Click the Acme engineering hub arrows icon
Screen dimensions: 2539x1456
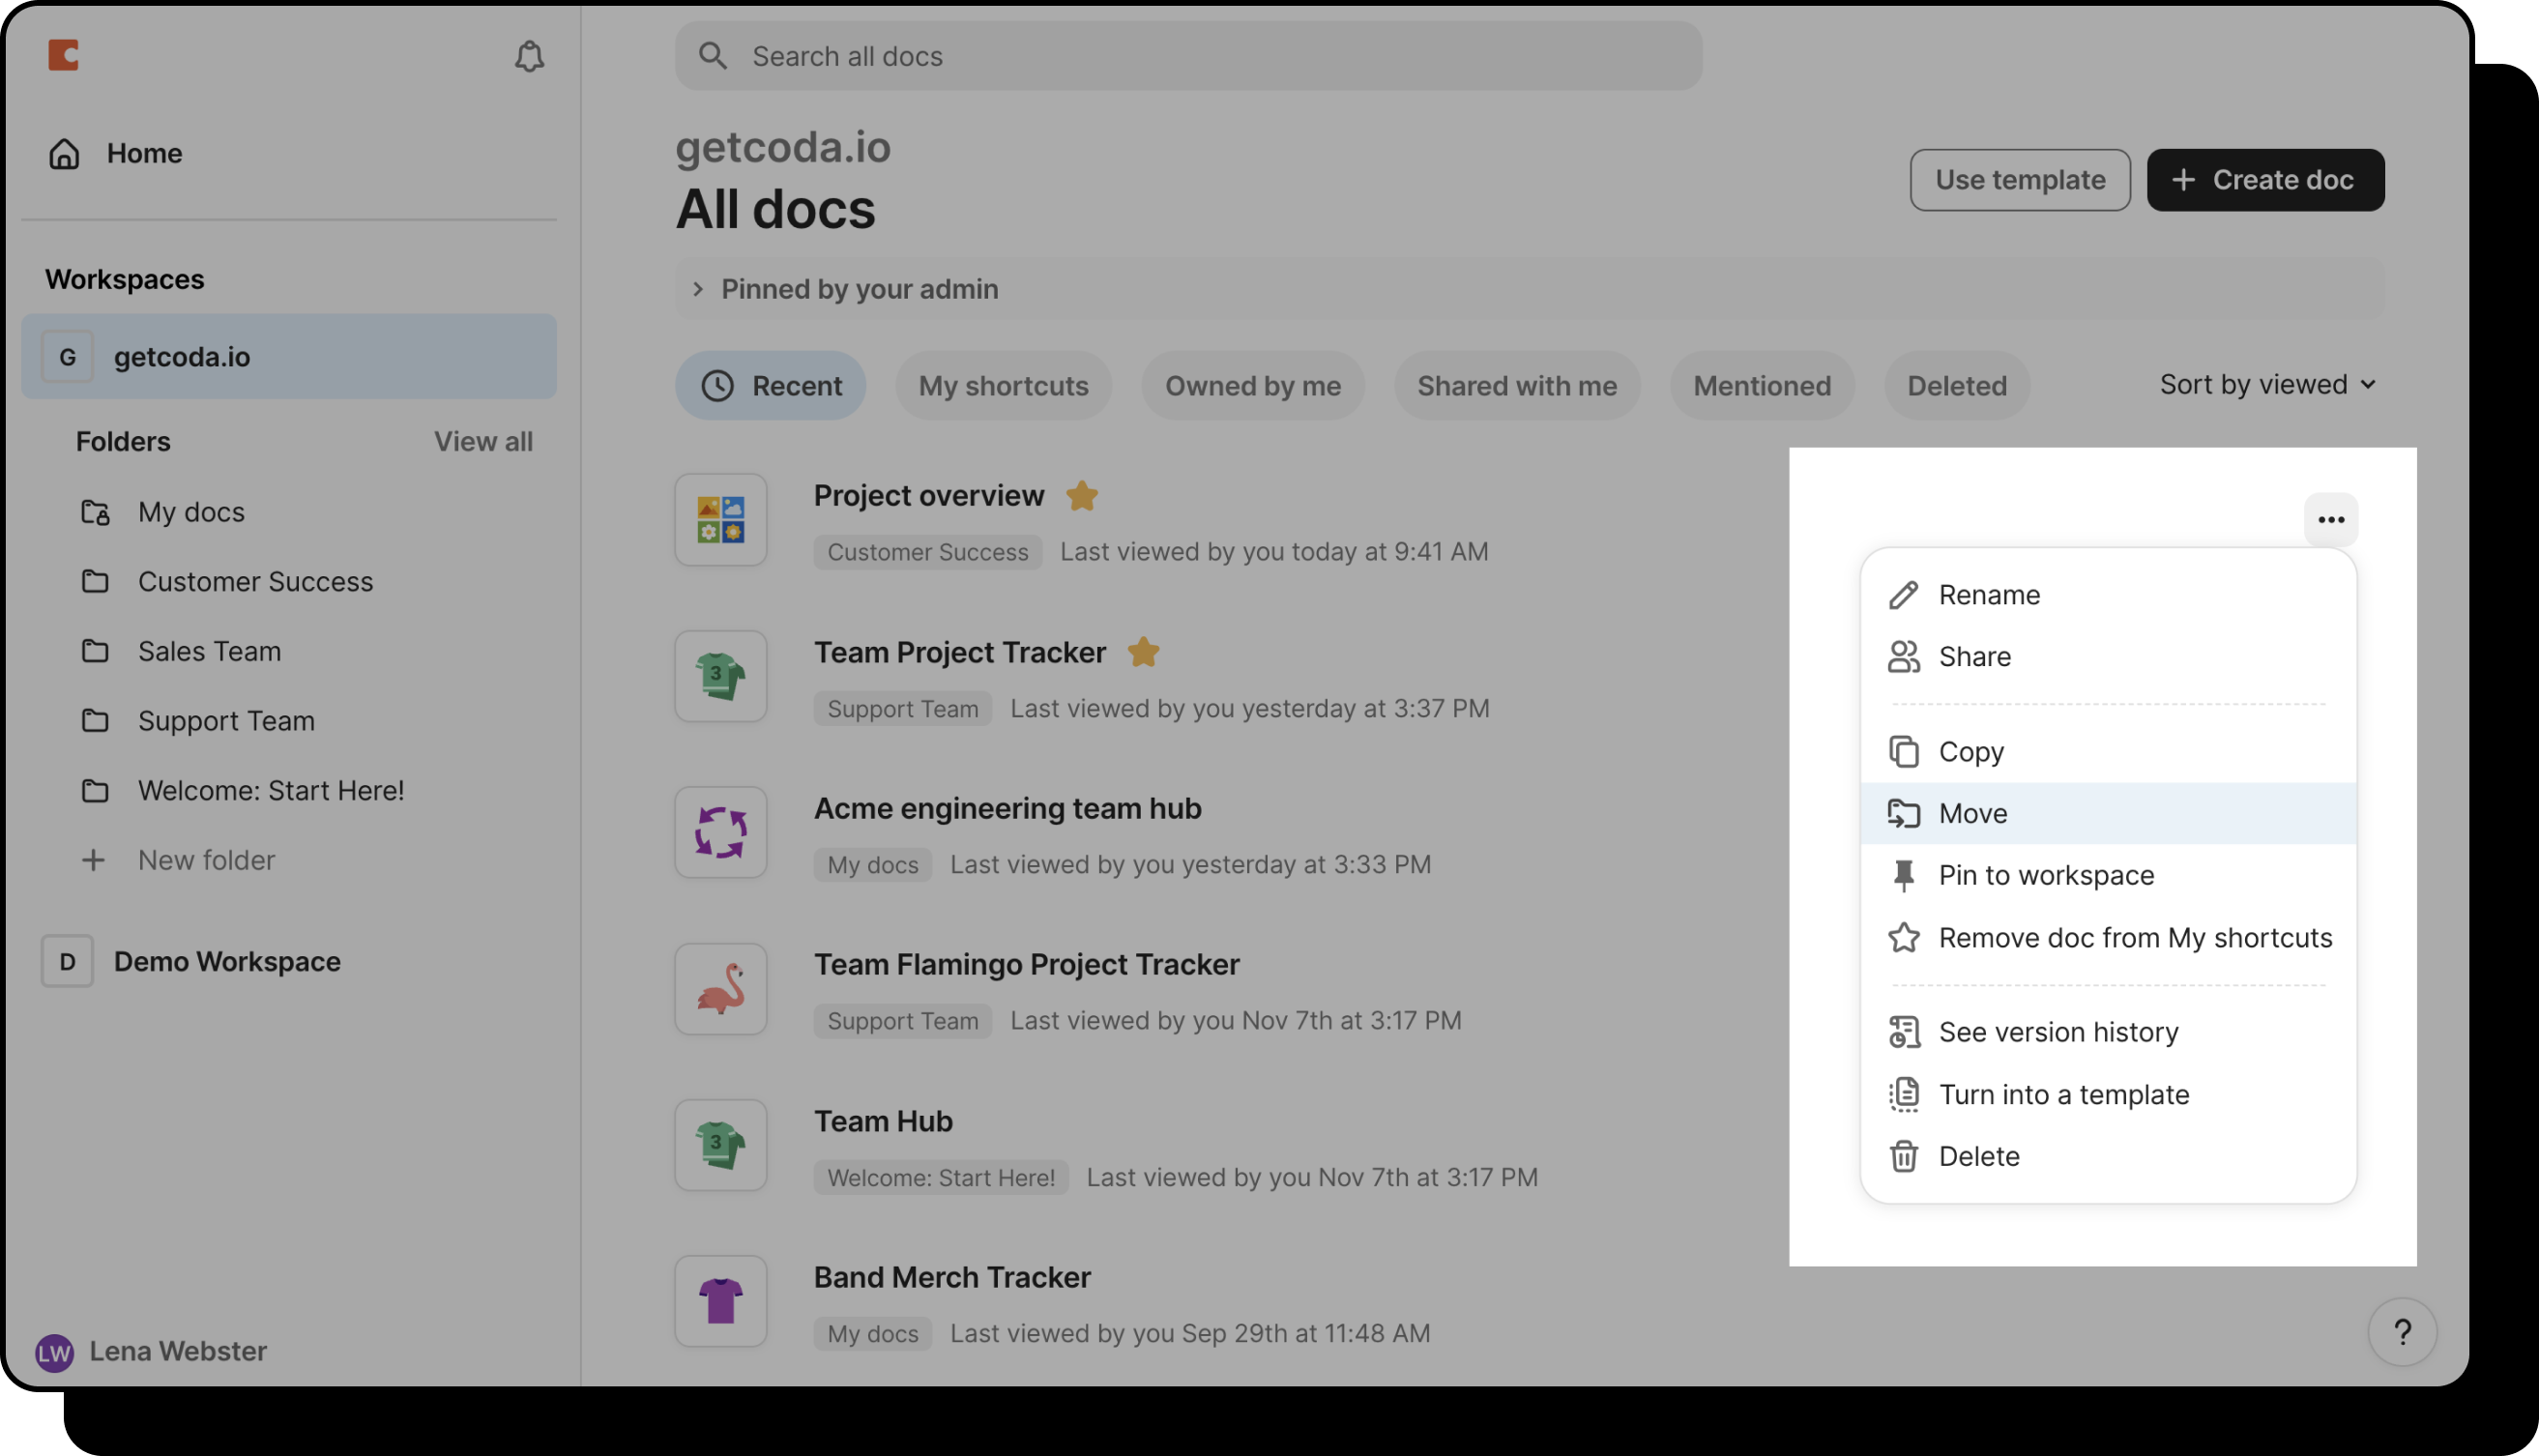(720, 832)
